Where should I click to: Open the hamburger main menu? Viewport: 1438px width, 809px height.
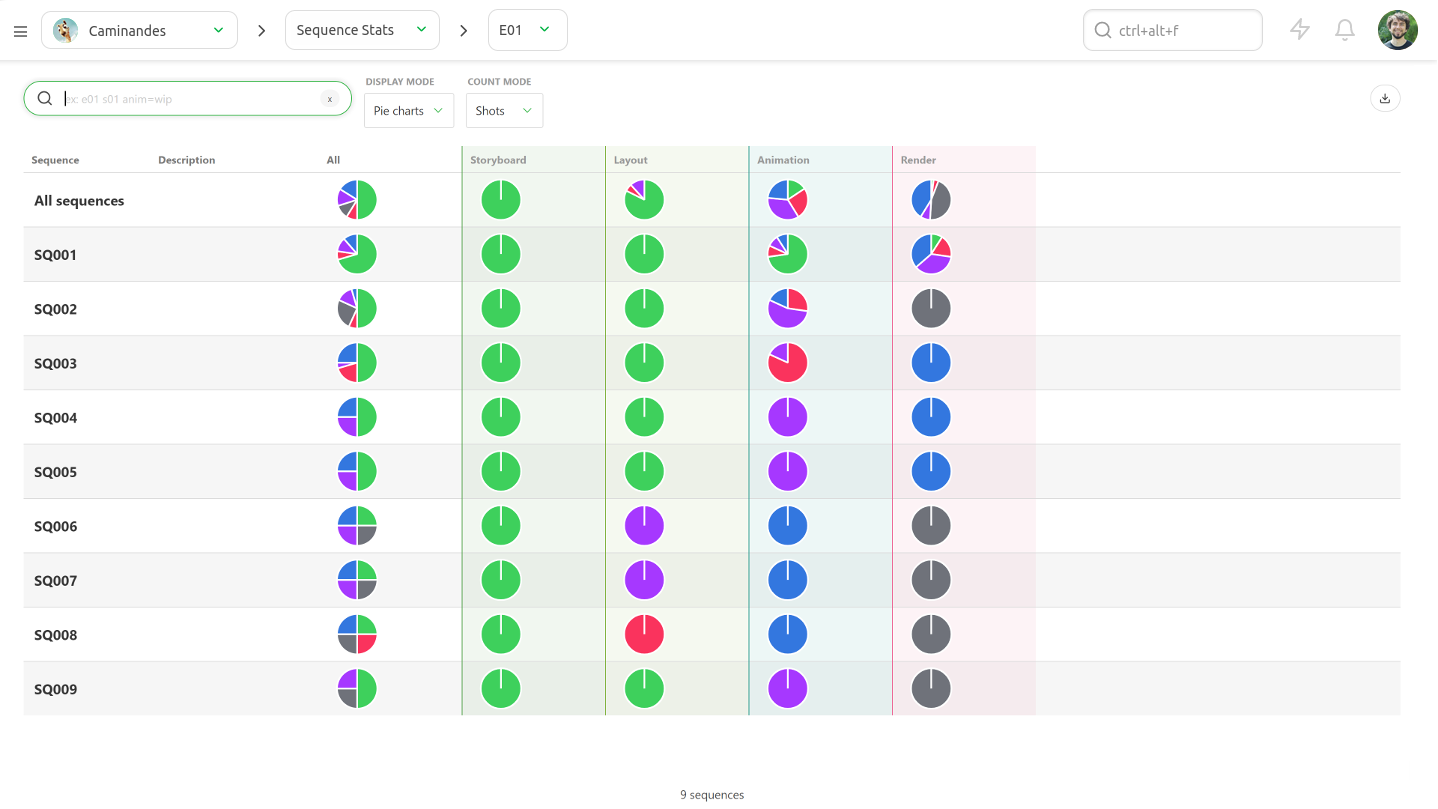click(20, 31)
